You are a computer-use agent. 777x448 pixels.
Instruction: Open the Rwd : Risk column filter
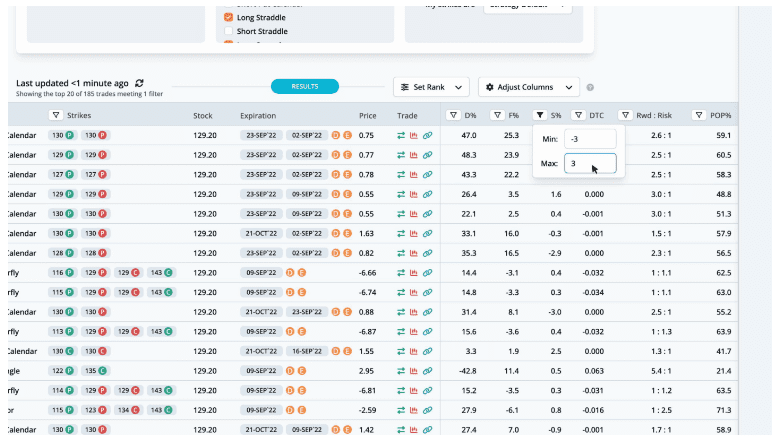point(626,115)
